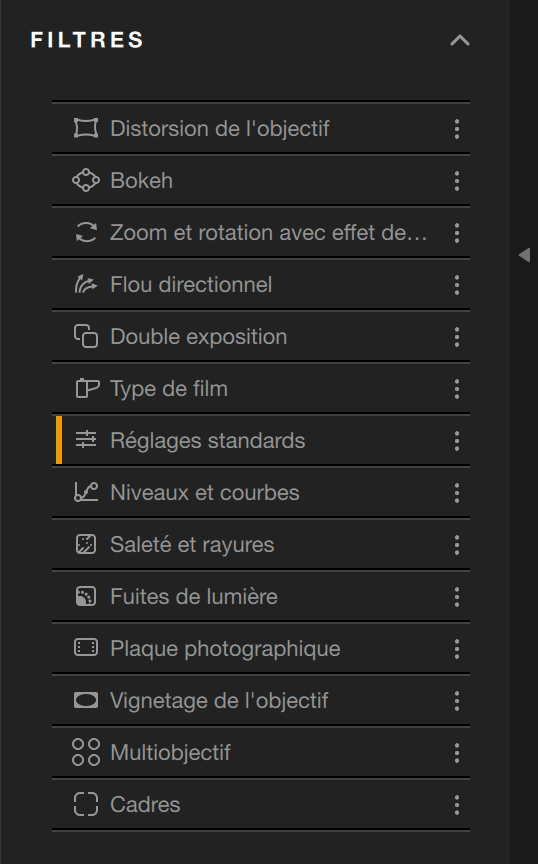Select the Type de film icon
Screen dimensions: 538x864
pos(87,388)
